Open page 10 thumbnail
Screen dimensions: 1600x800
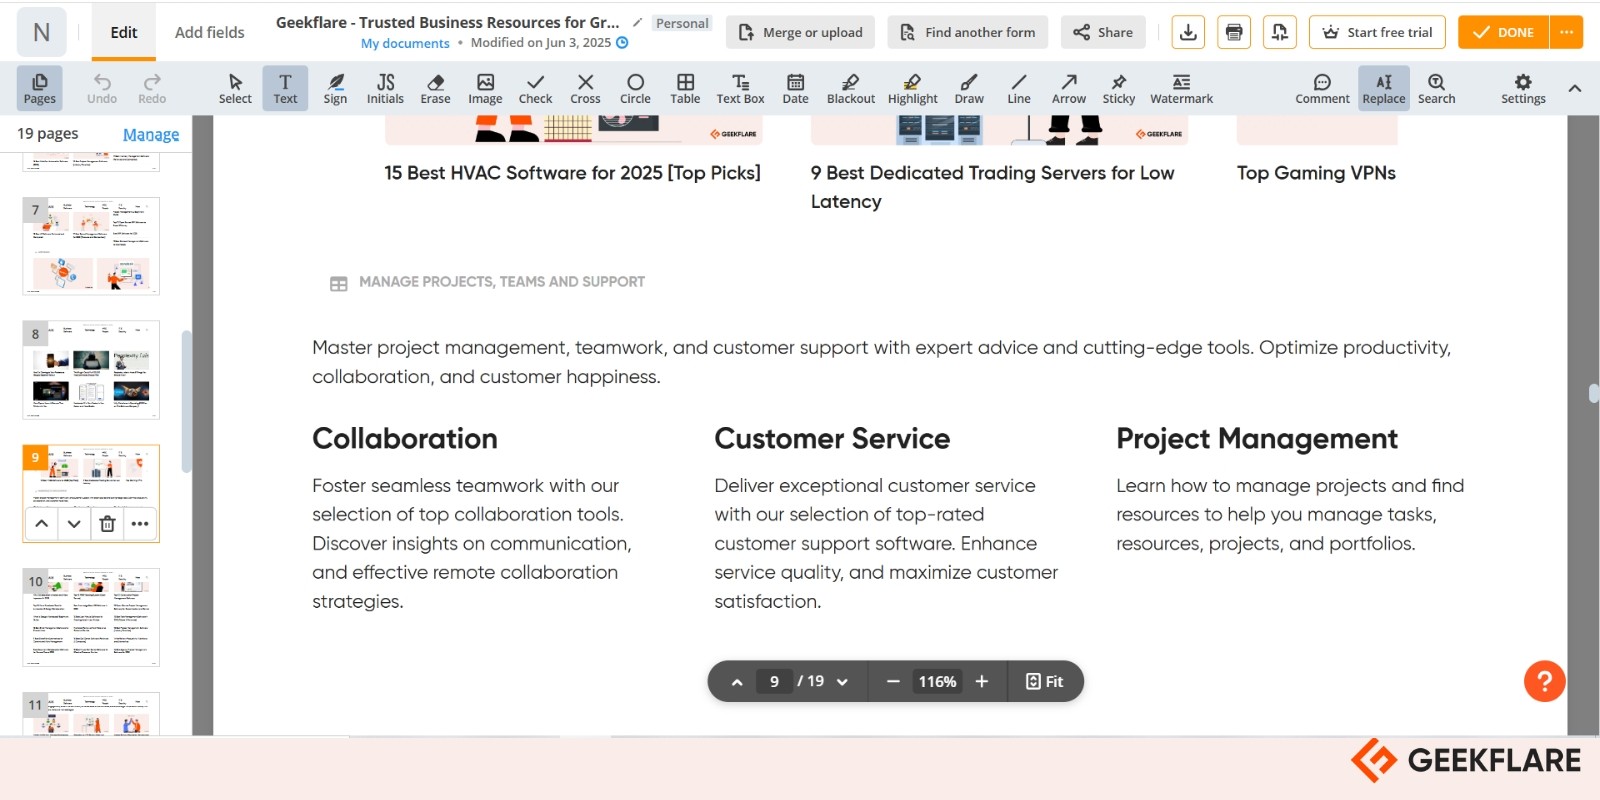coord(91,617)
